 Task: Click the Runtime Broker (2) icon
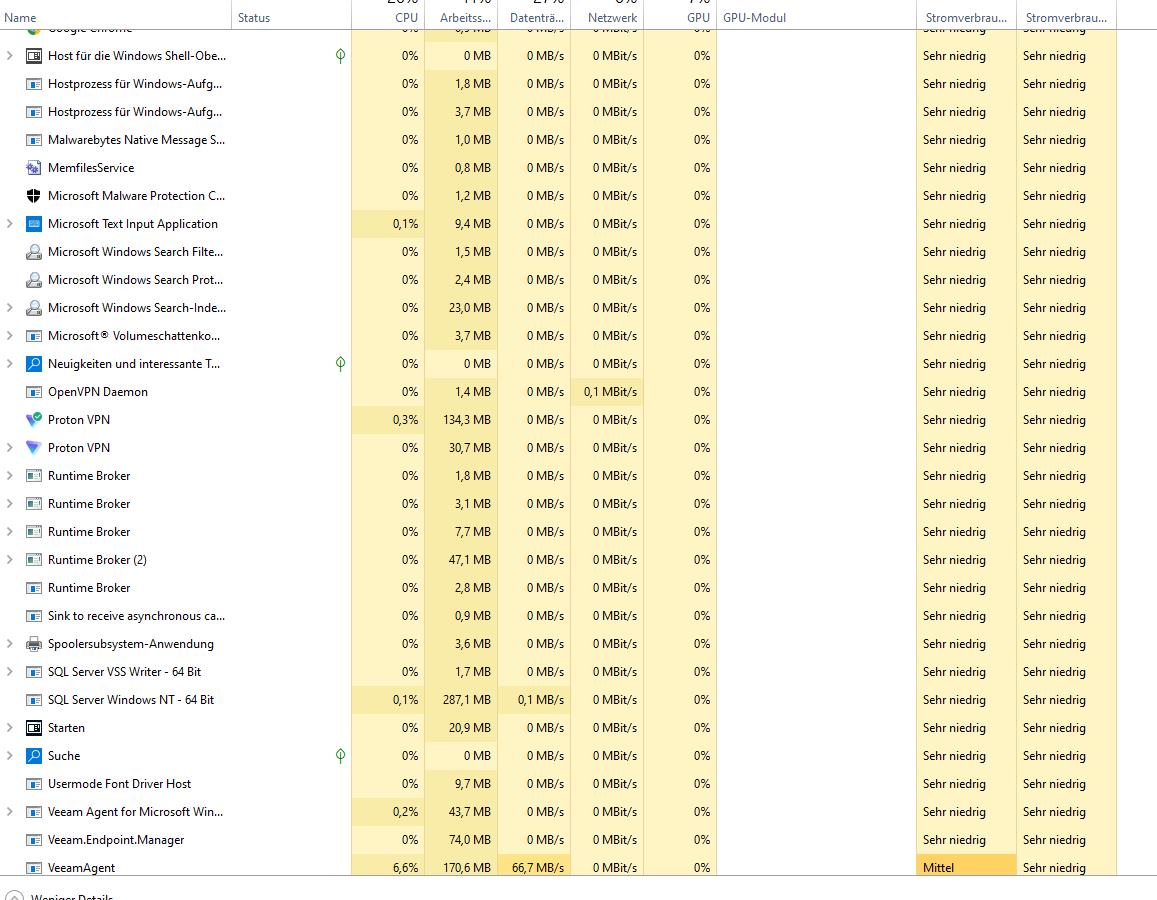pos(33,560)
